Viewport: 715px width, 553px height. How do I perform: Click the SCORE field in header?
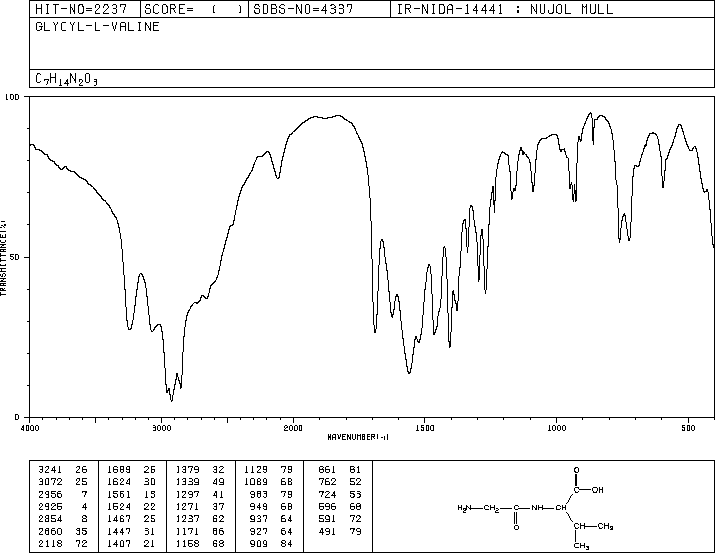[x=193, y=9]
